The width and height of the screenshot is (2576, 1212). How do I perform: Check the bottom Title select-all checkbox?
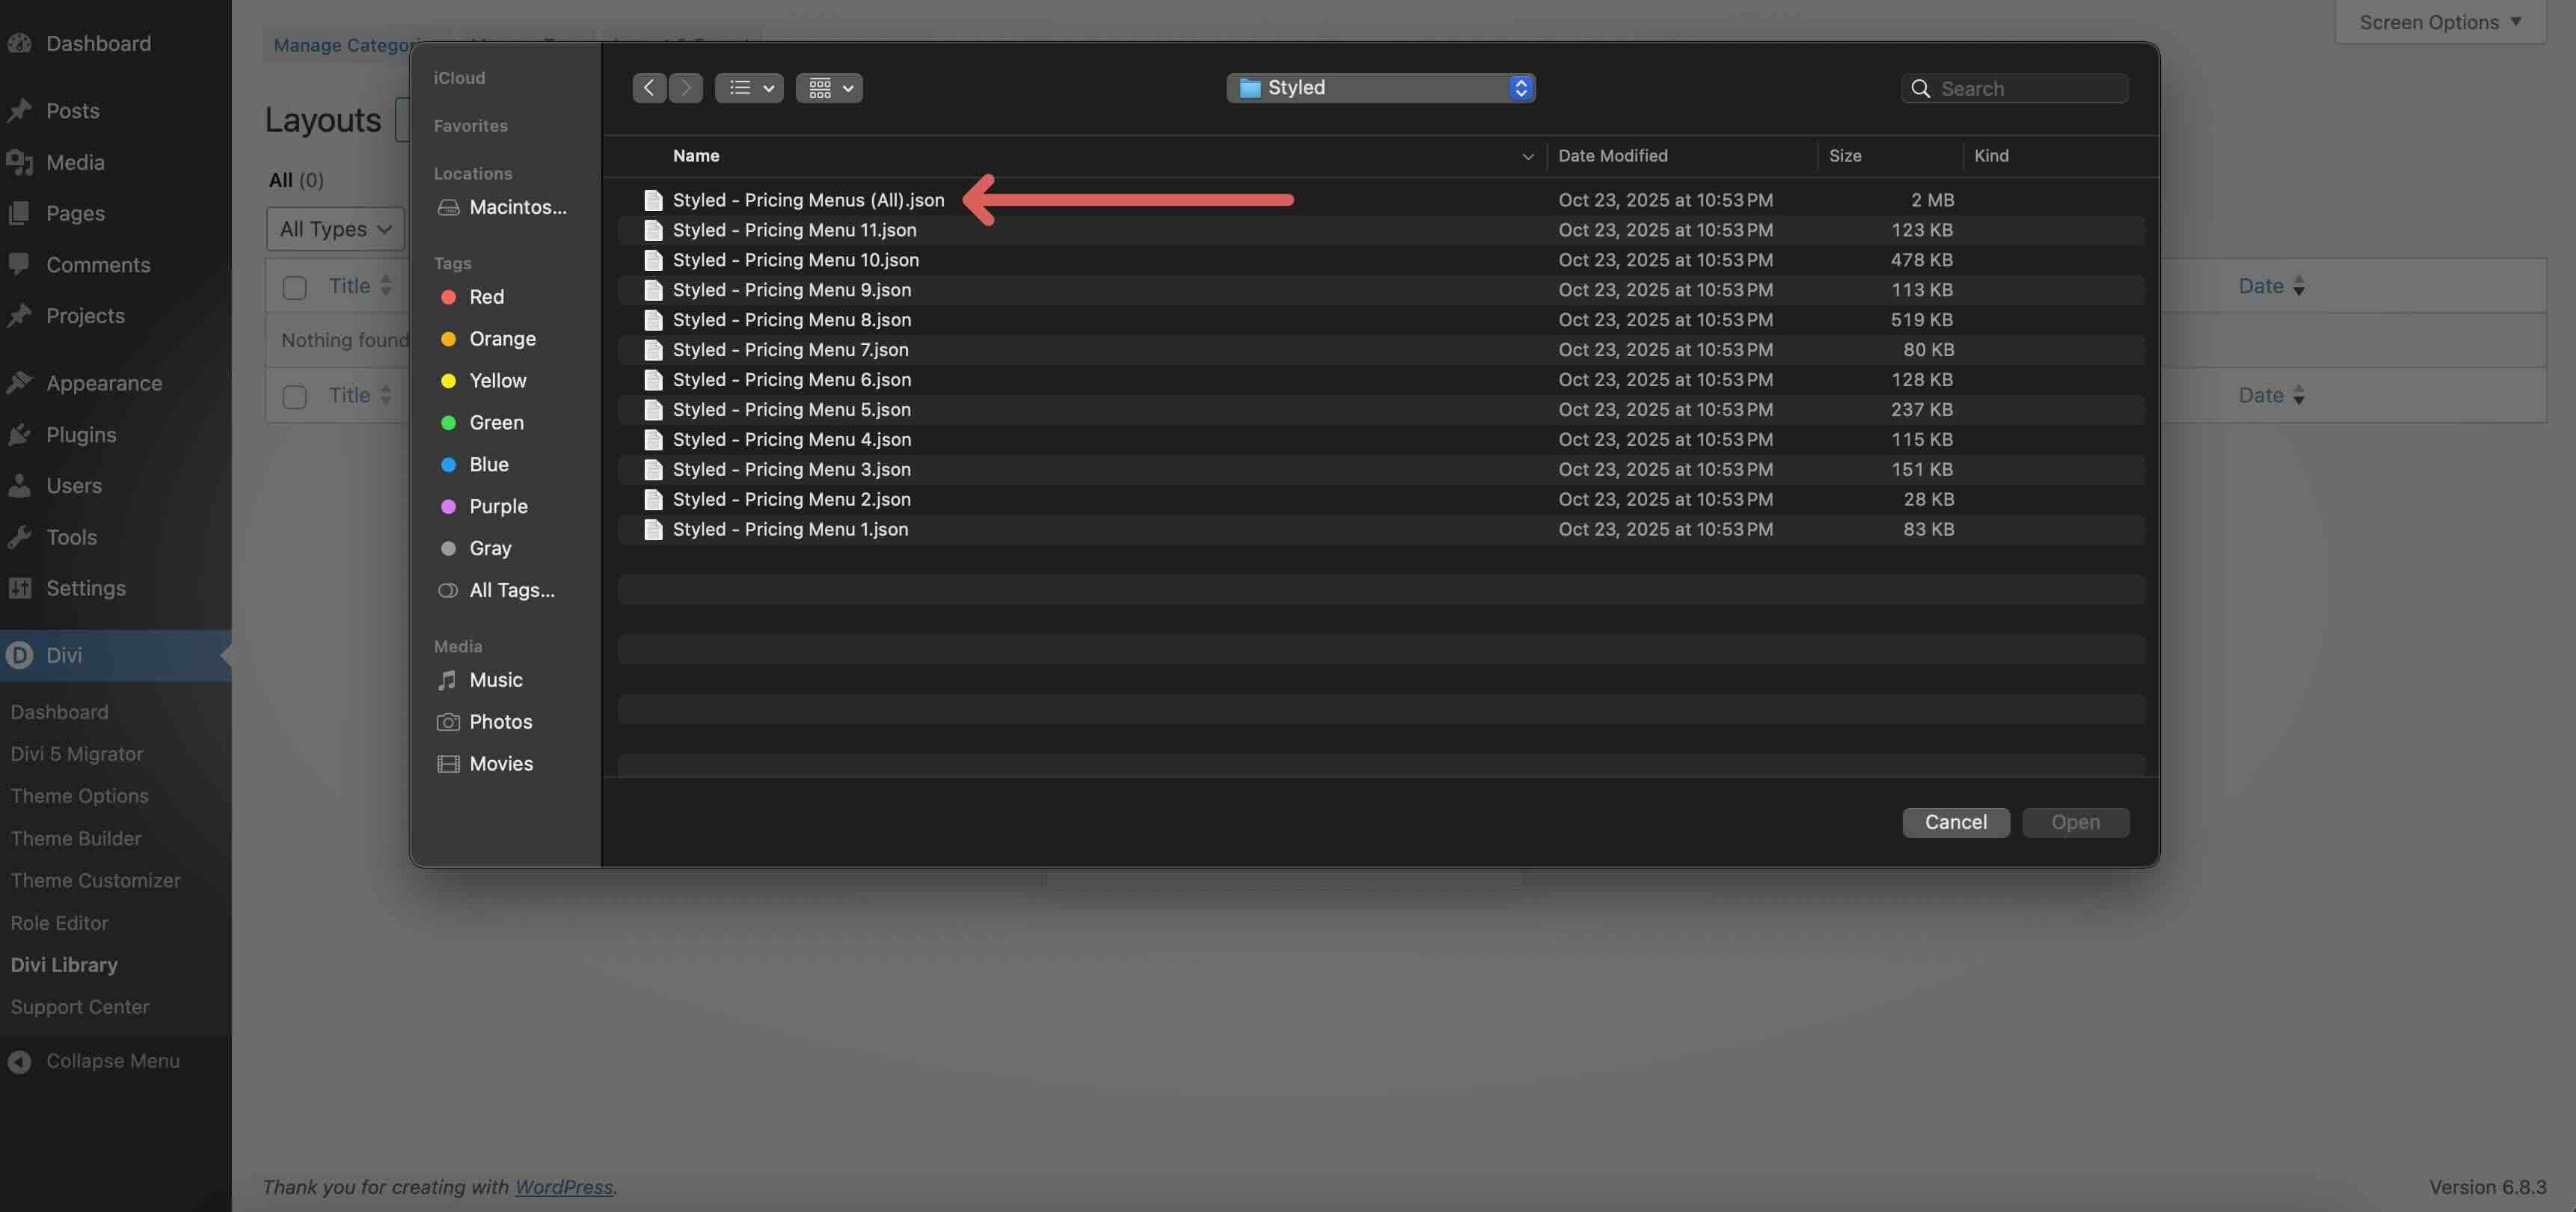click(294, 397)
